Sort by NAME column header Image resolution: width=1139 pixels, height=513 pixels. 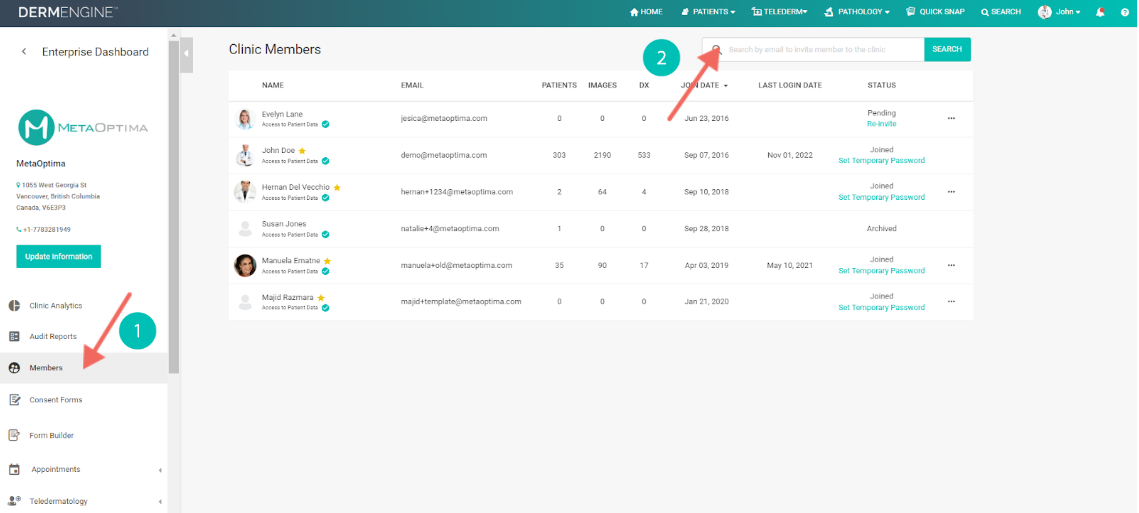[273, 86]
